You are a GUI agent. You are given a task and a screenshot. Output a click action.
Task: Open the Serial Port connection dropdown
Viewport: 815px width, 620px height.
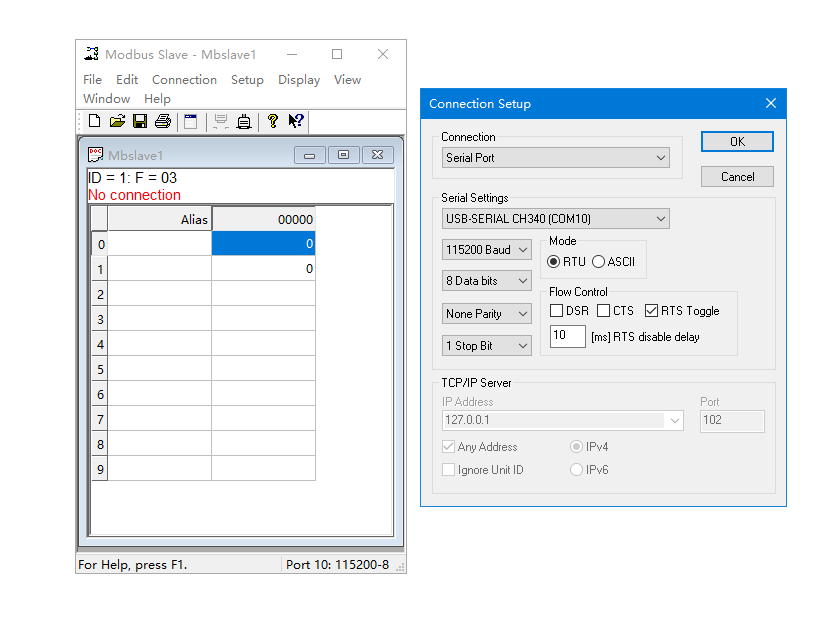(556, 158)
